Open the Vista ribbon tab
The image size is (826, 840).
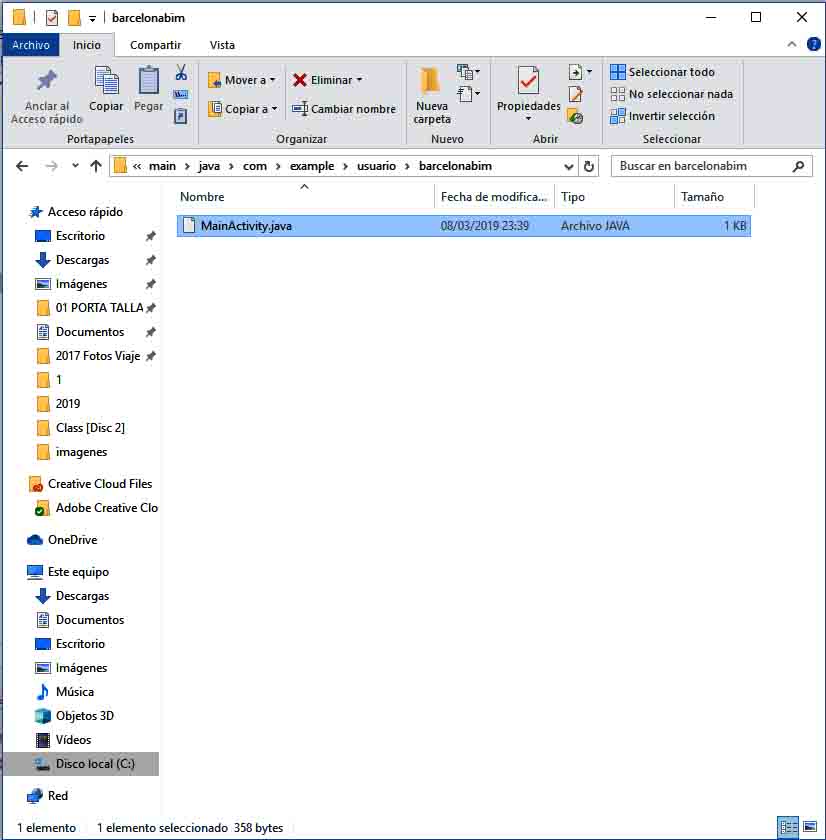222,45
